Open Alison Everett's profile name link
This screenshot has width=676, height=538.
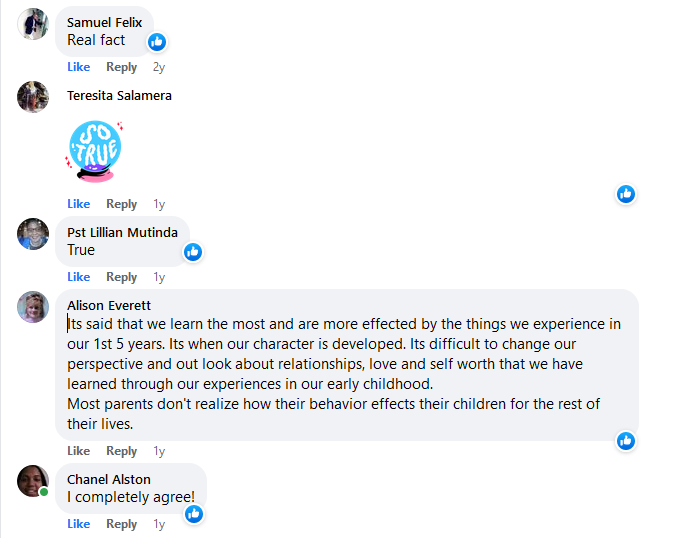(x=109, y=305)
